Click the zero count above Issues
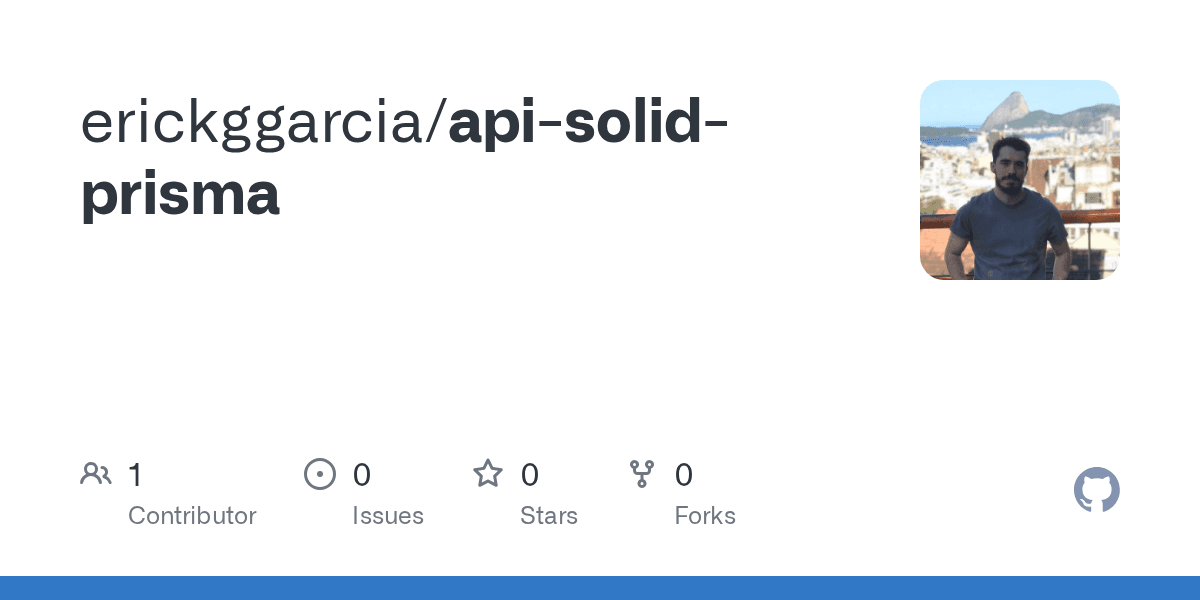This screenshot has width=1200, height=600. [x=362, y=475]
